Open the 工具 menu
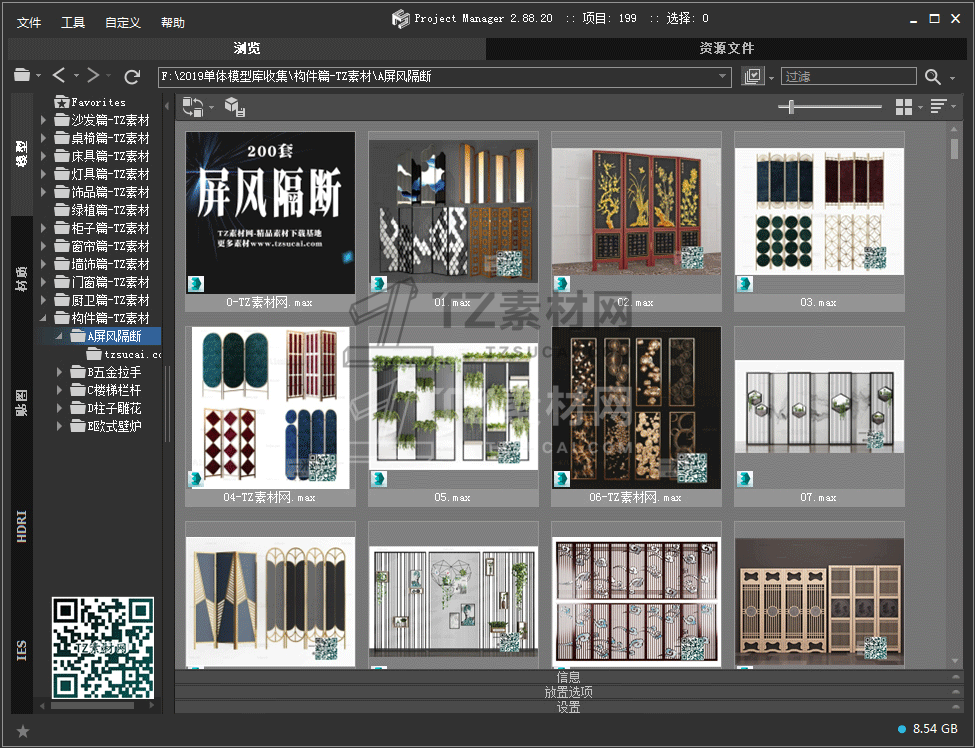 (x=73, y=22)
